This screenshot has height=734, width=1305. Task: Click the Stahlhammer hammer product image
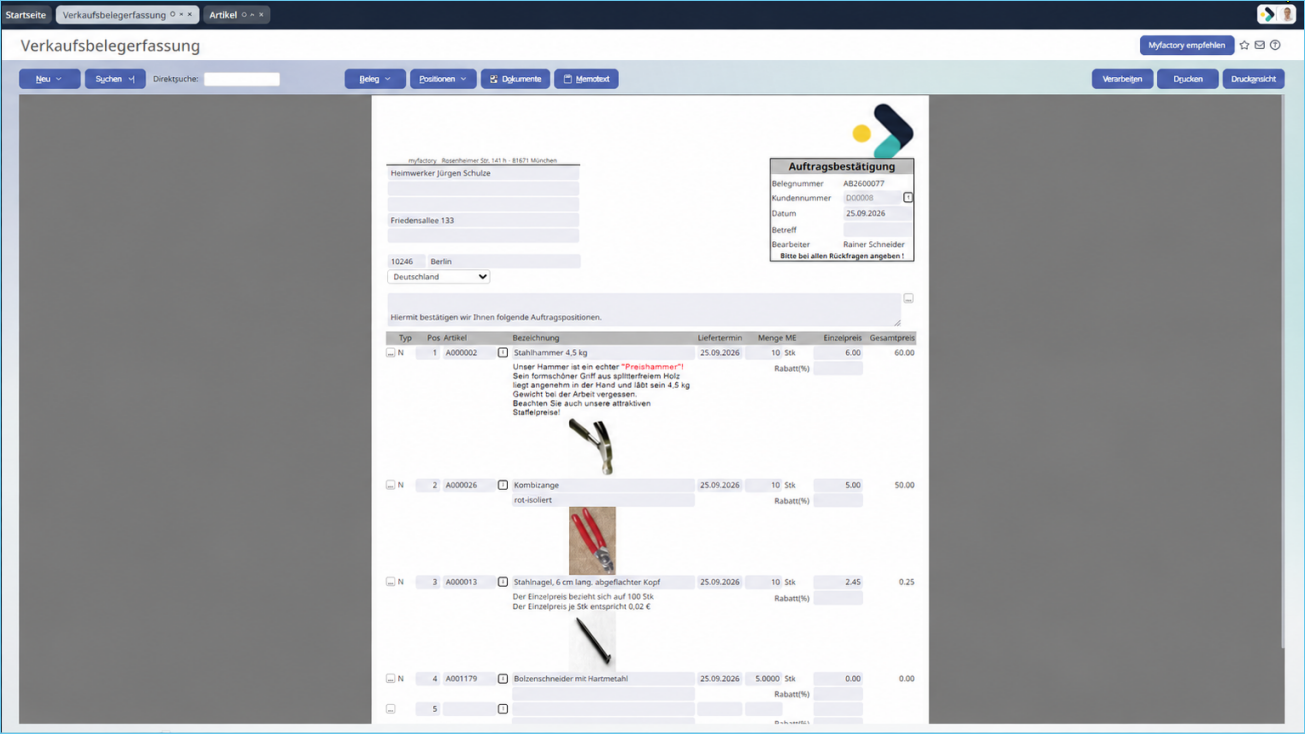click(591, 447)
